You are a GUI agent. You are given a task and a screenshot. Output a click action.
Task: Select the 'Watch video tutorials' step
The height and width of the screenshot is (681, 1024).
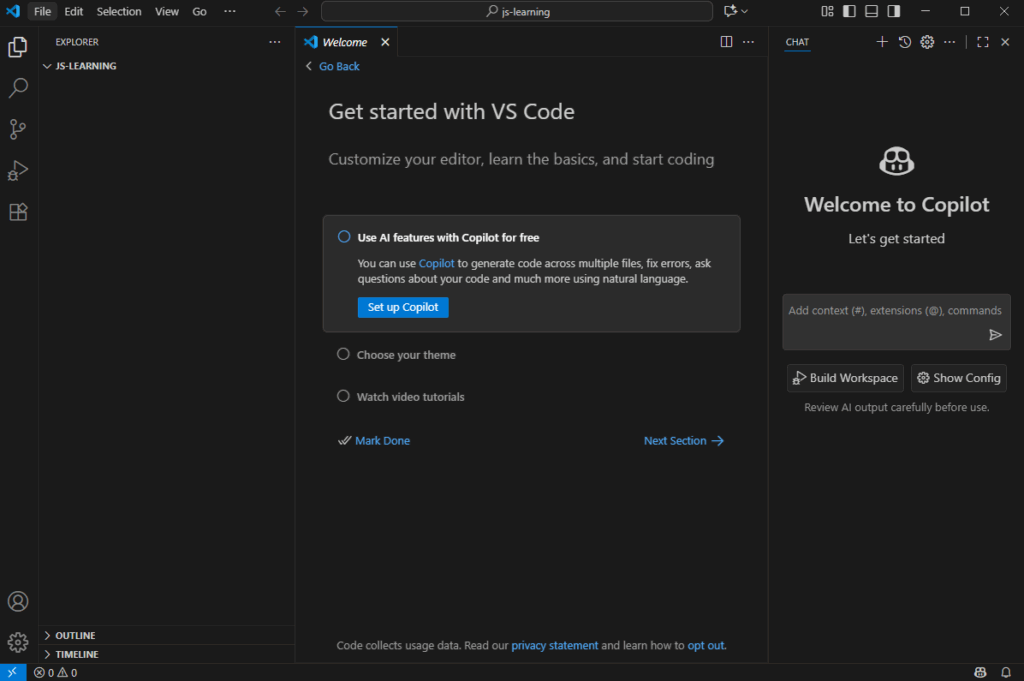tap(410, 397)
